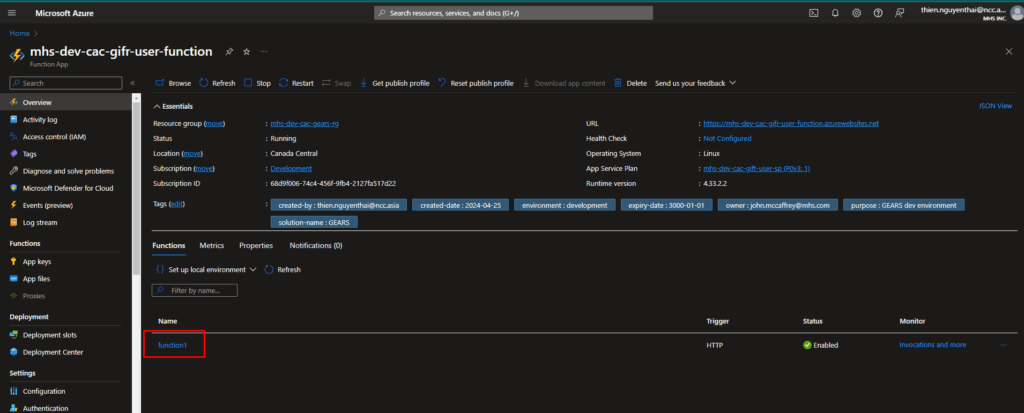This screenshot has width=1024, height=413.
Task: Open Microsoft Azure home logo text
Action: click(x=64, y=13)
